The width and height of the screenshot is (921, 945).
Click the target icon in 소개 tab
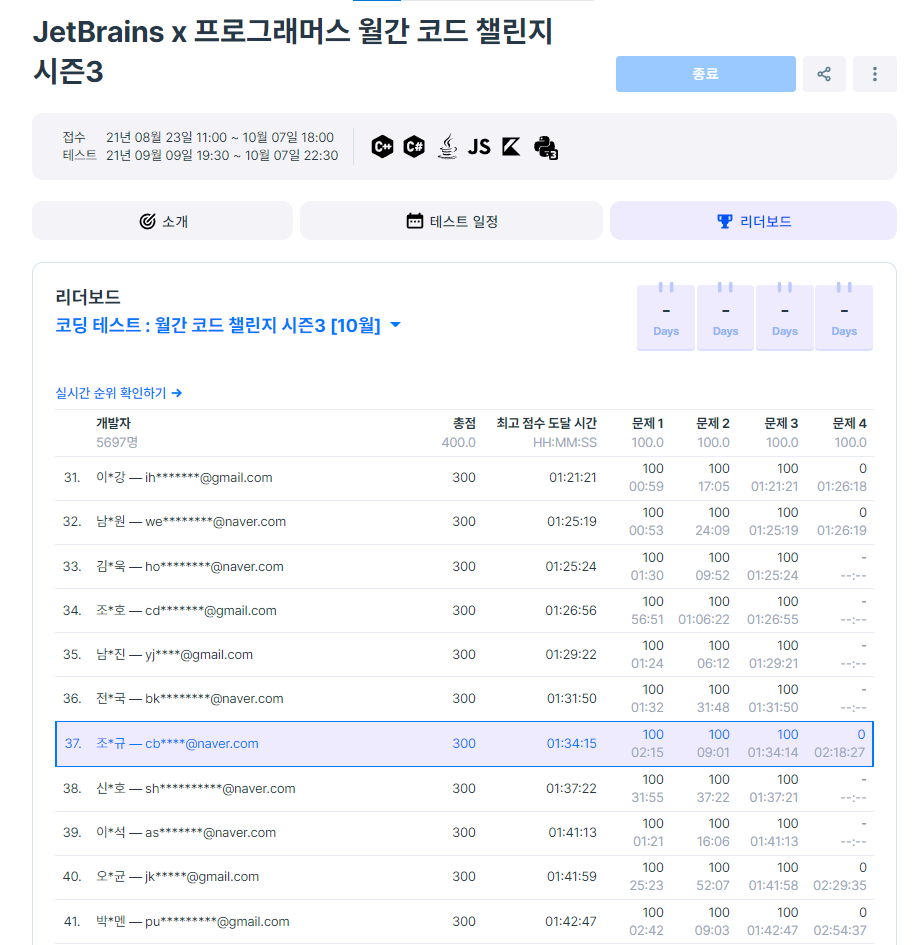click(x=148, y=221)
